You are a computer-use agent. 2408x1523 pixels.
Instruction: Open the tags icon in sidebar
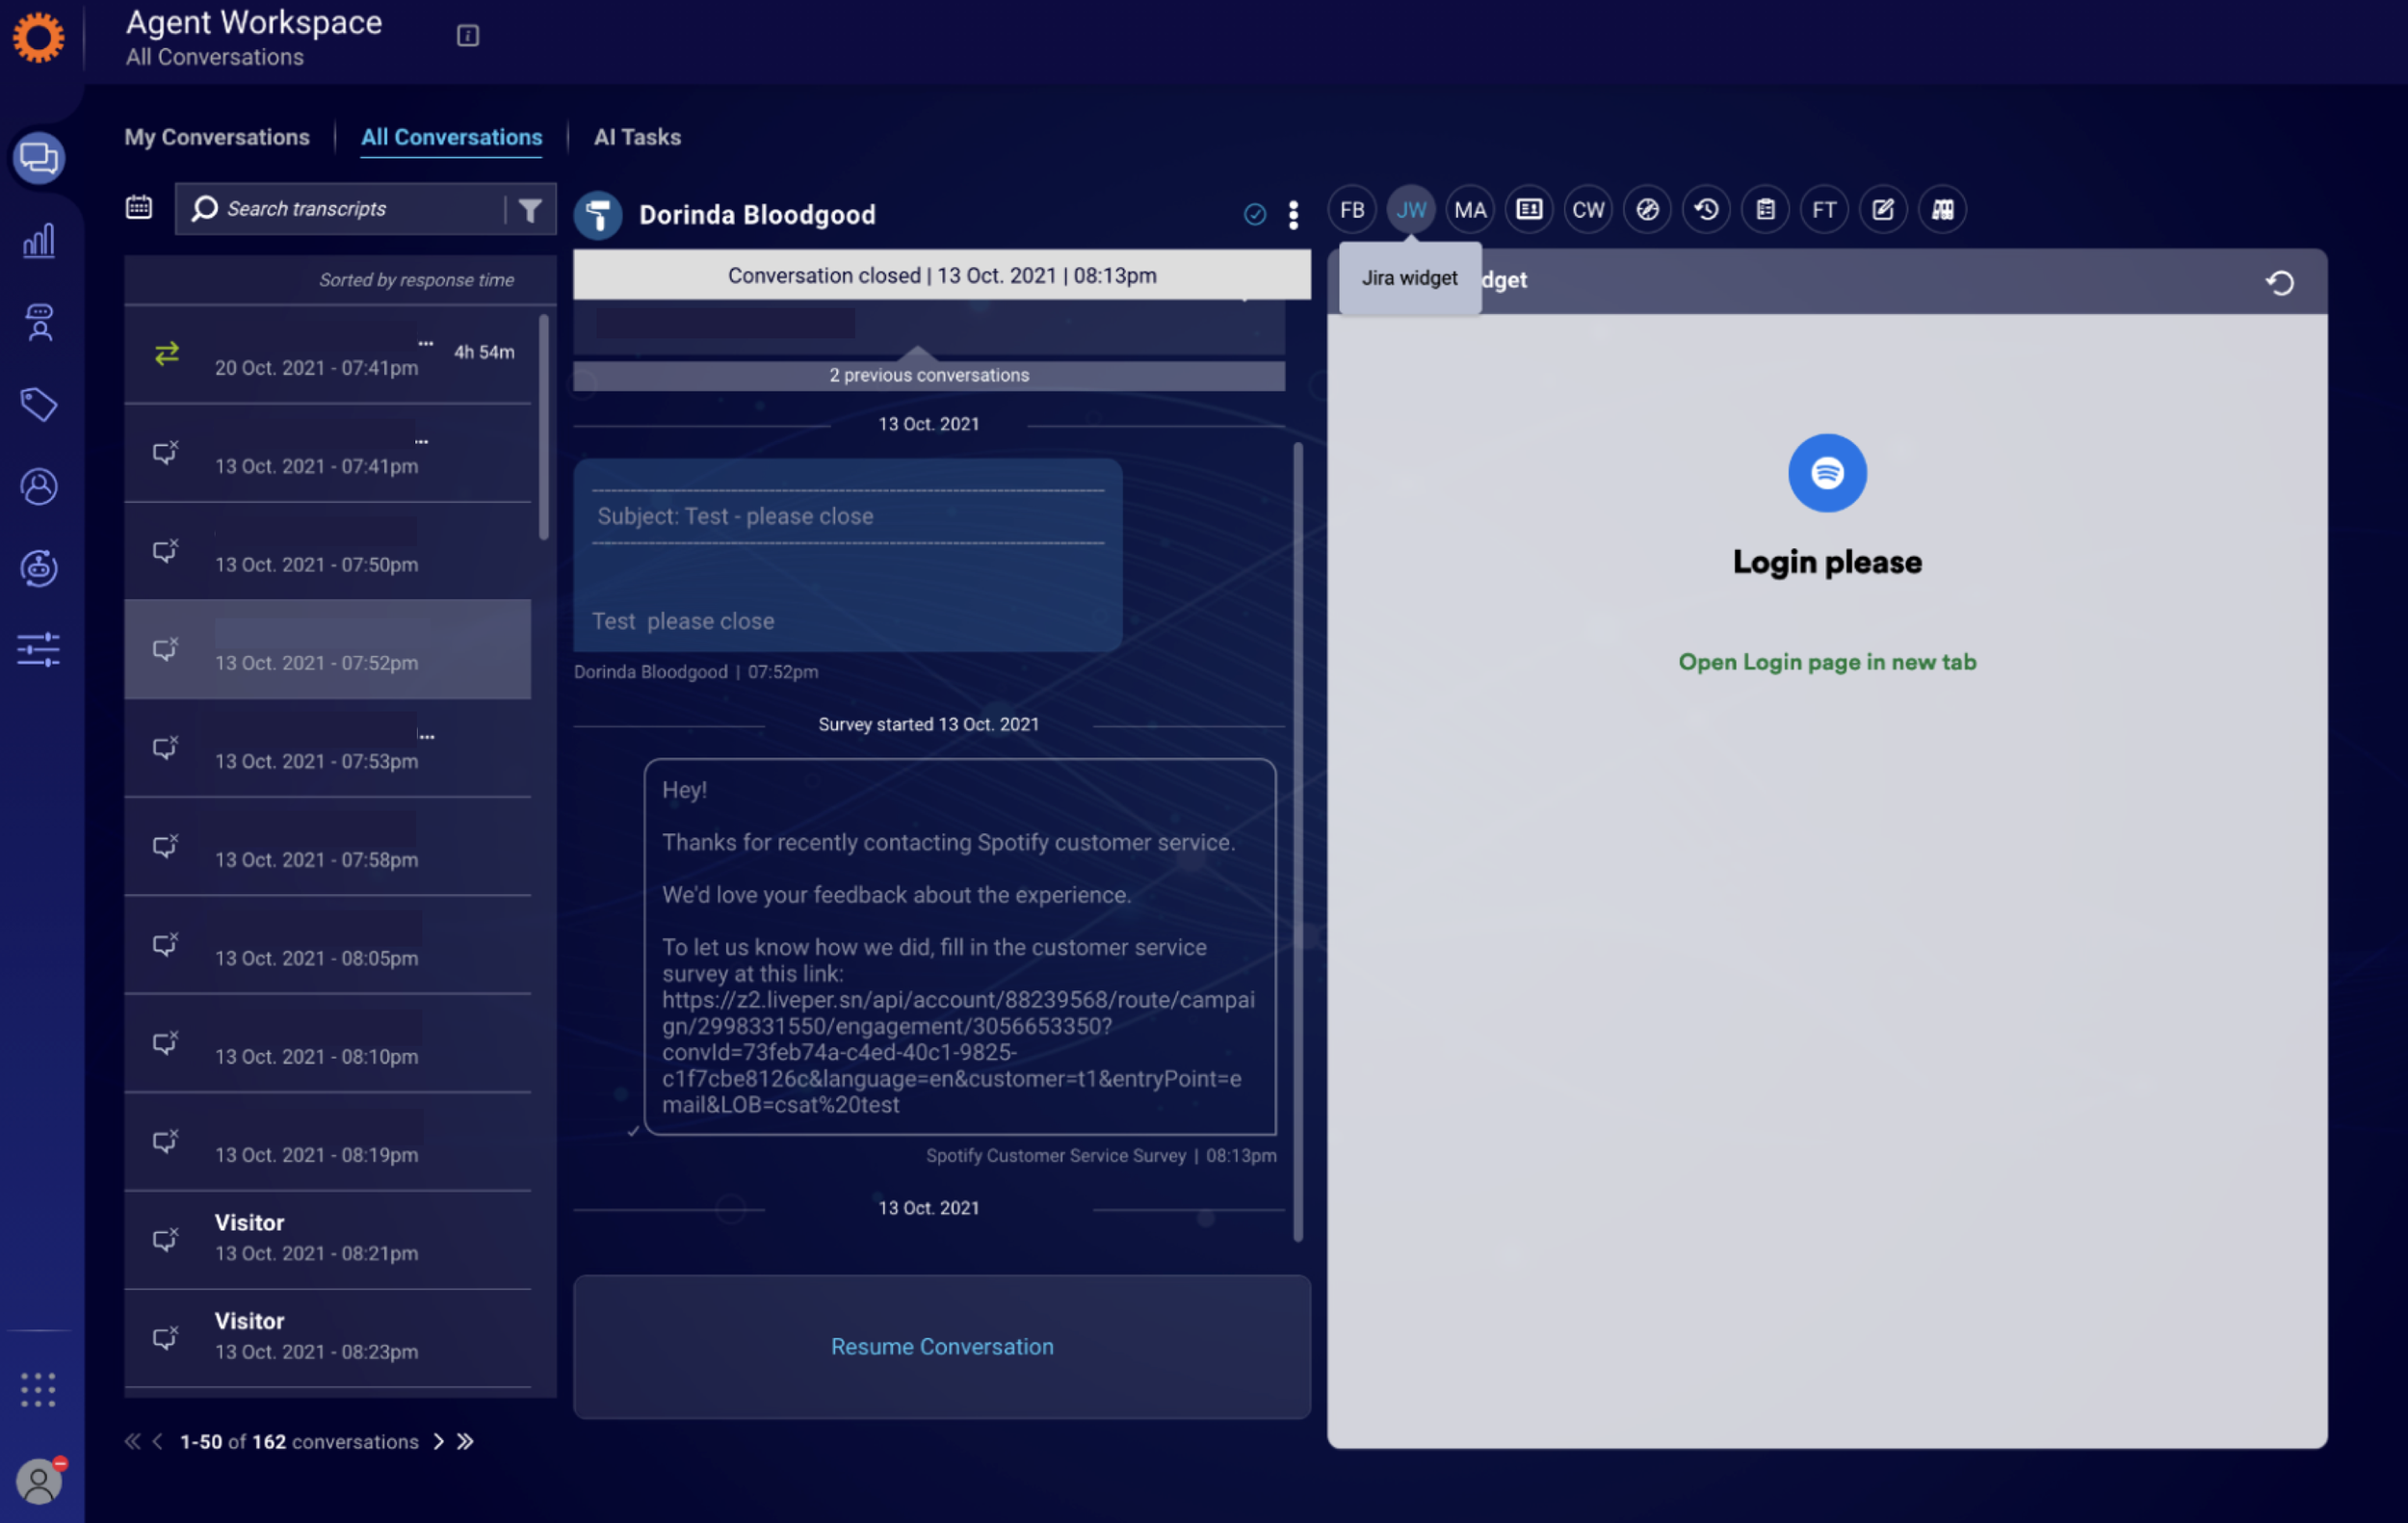coord(39,405)
